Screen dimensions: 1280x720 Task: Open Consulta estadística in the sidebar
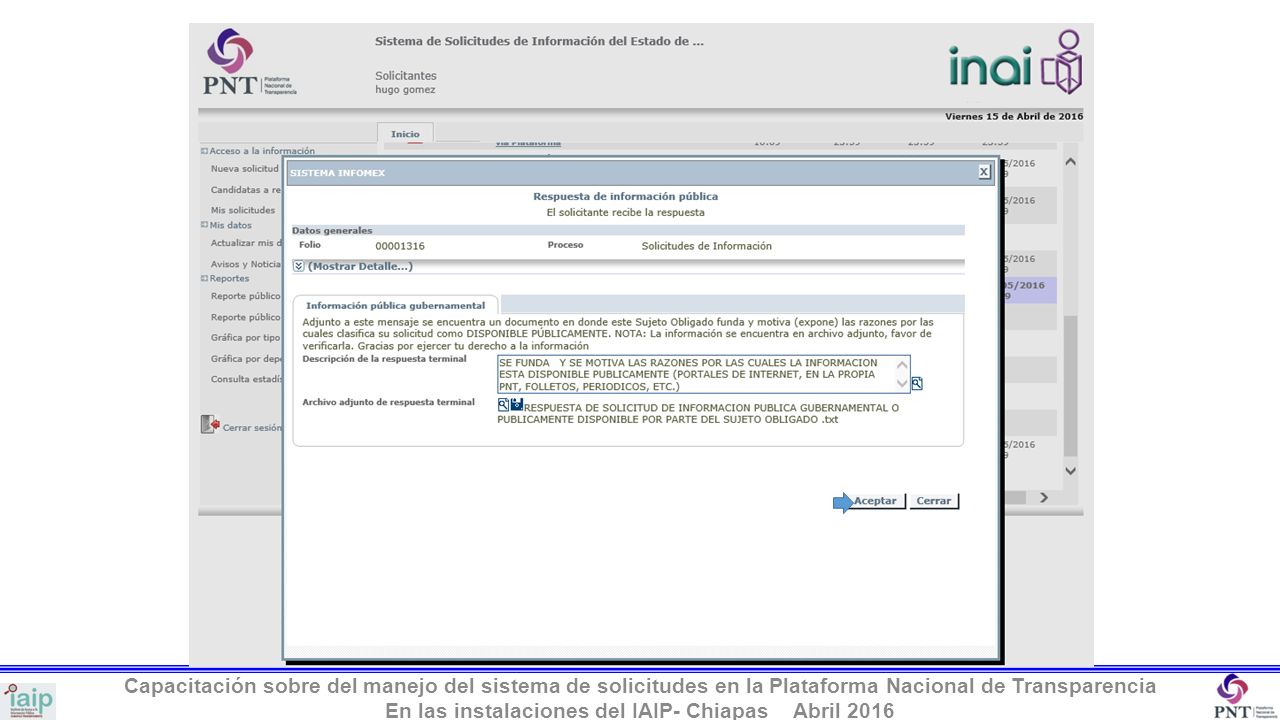pos(246,379)
